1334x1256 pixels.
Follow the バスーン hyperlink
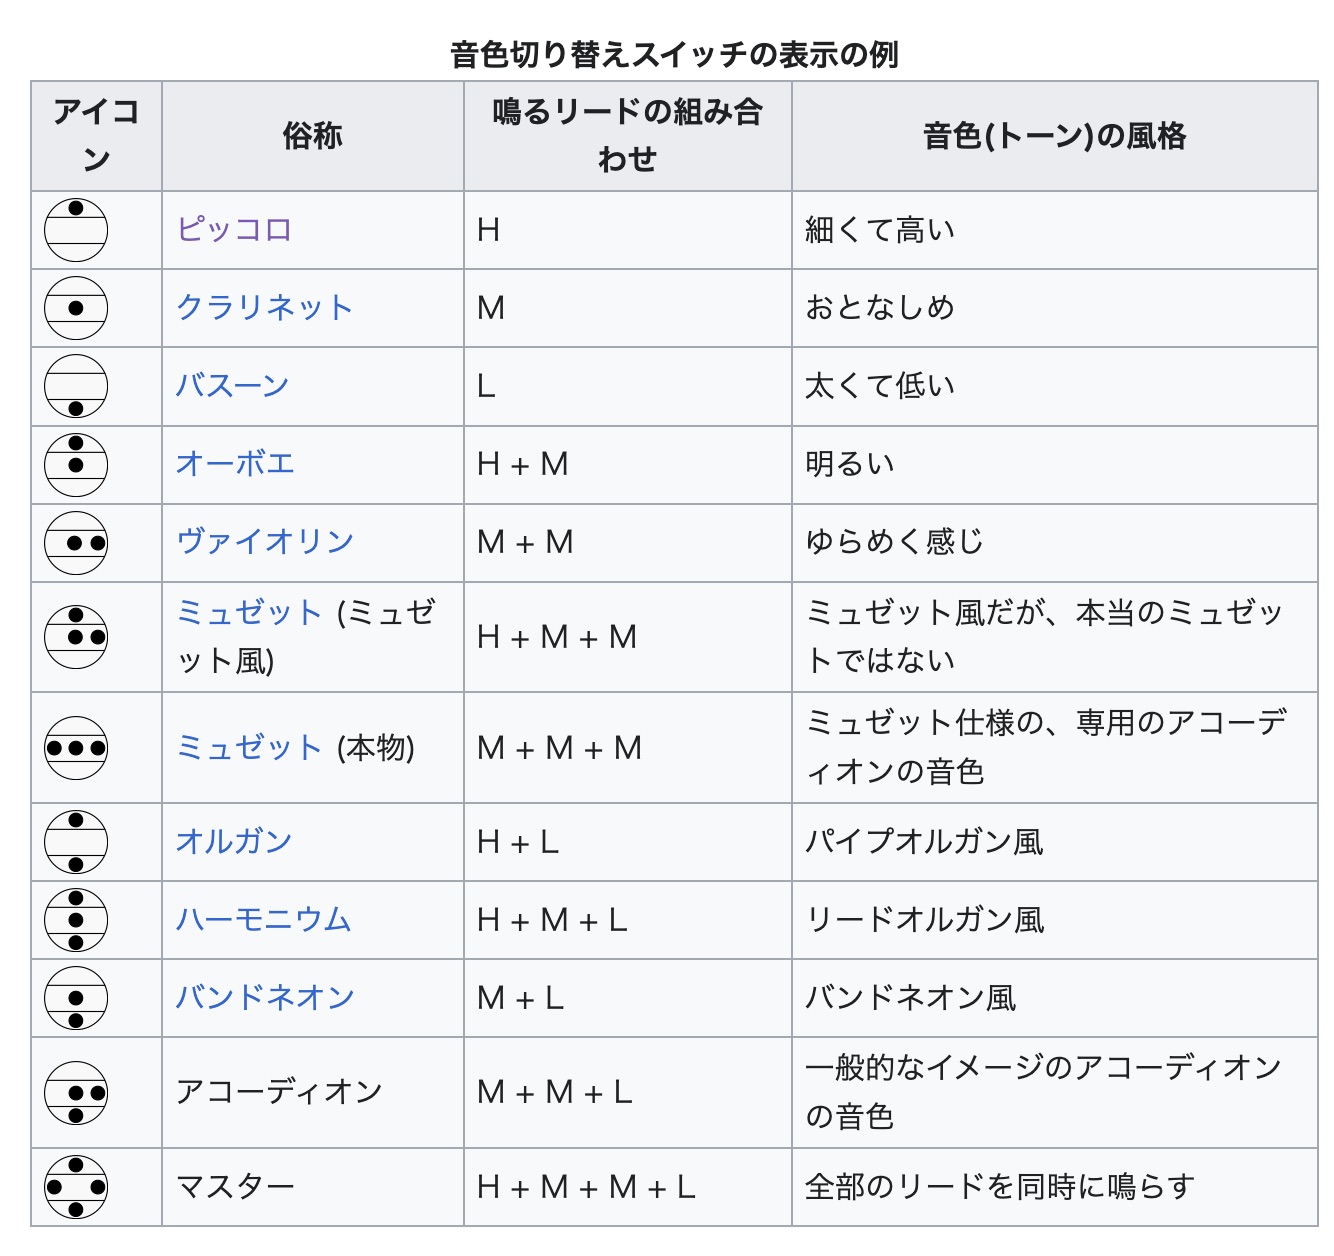(232, 386)
